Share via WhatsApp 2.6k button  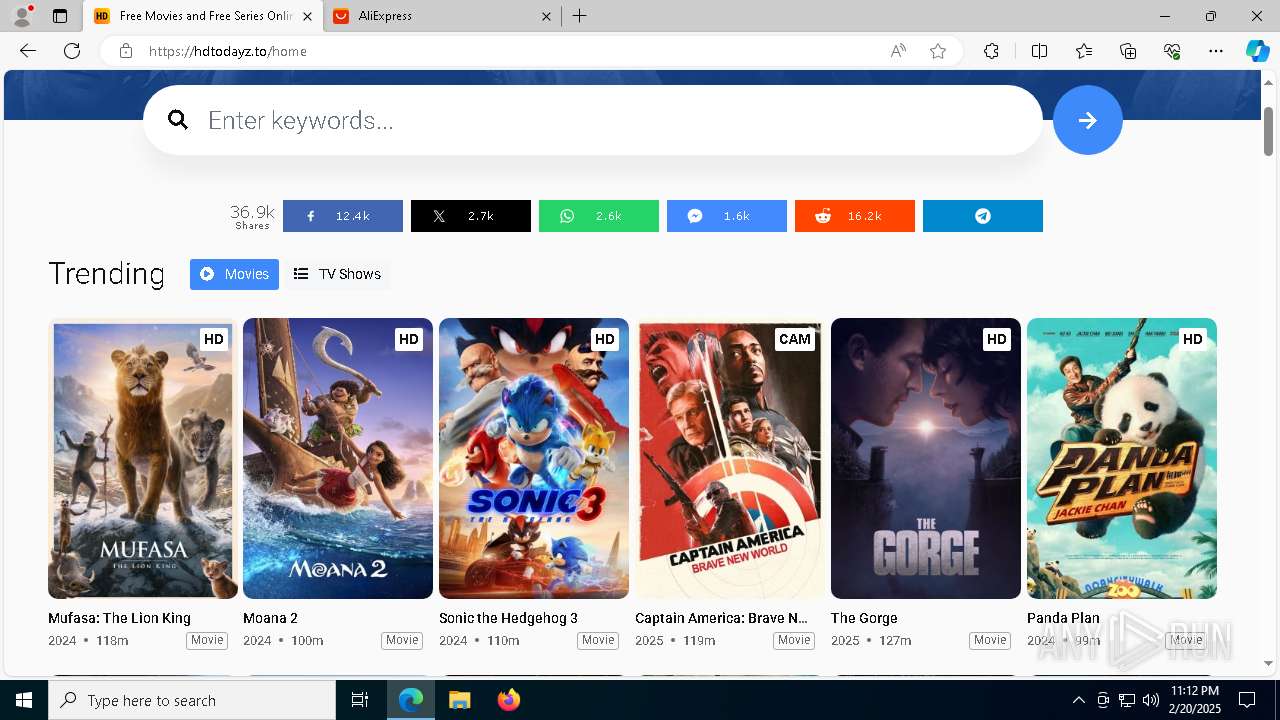coord(599,216)
